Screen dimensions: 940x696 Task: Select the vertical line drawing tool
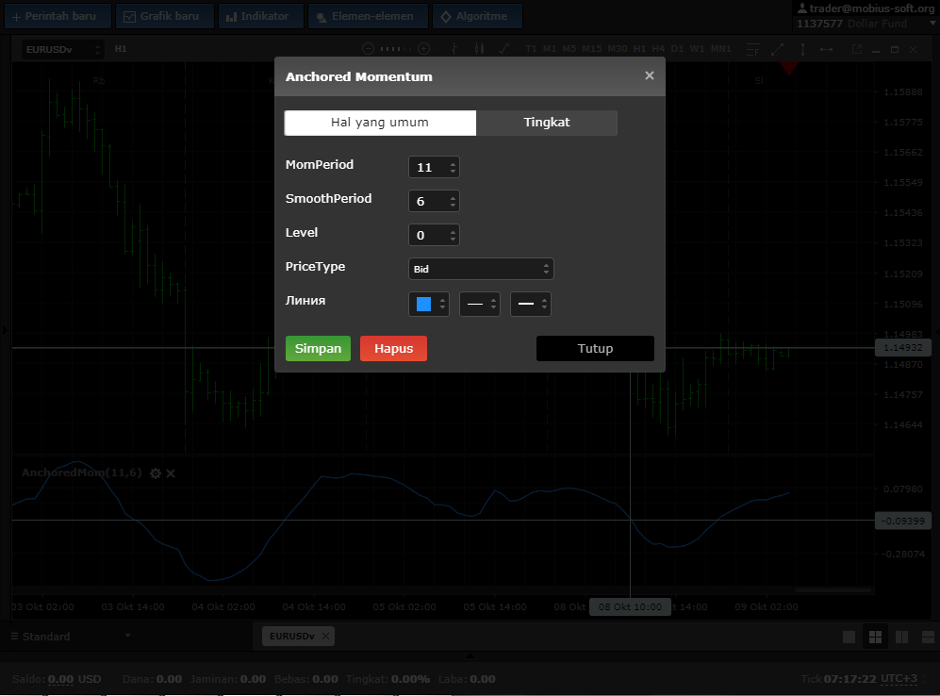803,50
